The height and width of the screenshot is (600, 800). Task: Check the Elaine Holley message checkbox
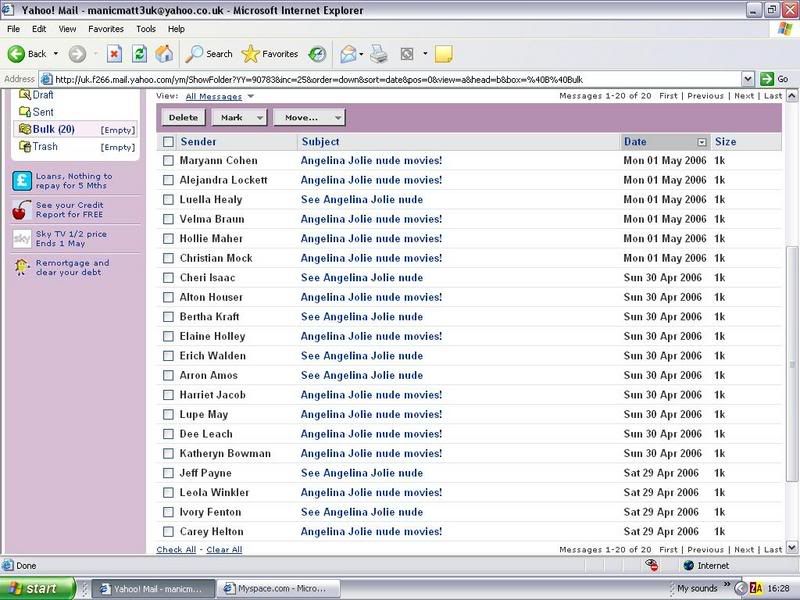(x=168, y=336)
